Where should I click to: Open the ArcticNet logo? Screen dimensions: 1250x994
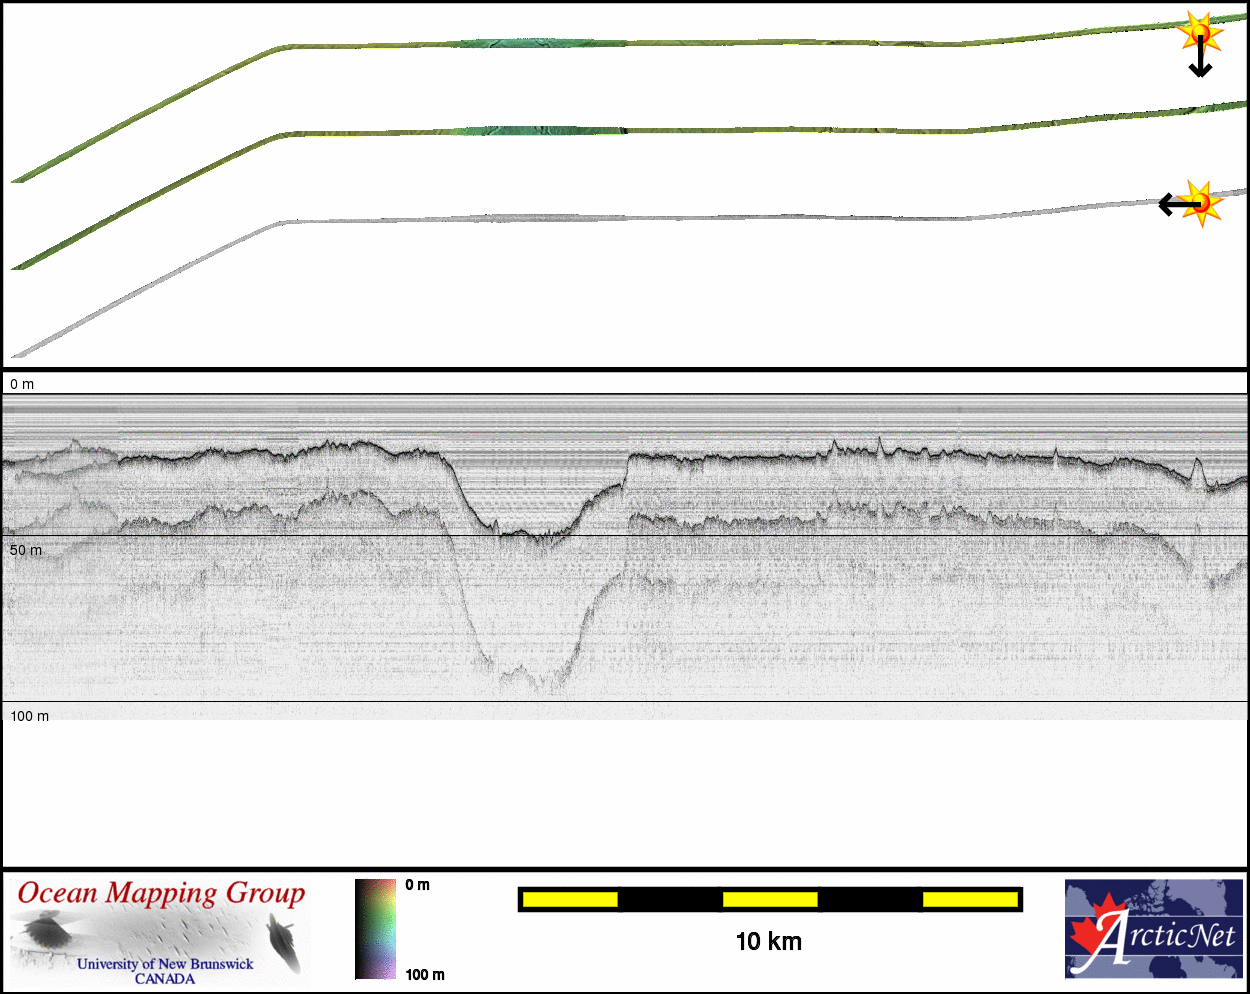coord(1153,929)
